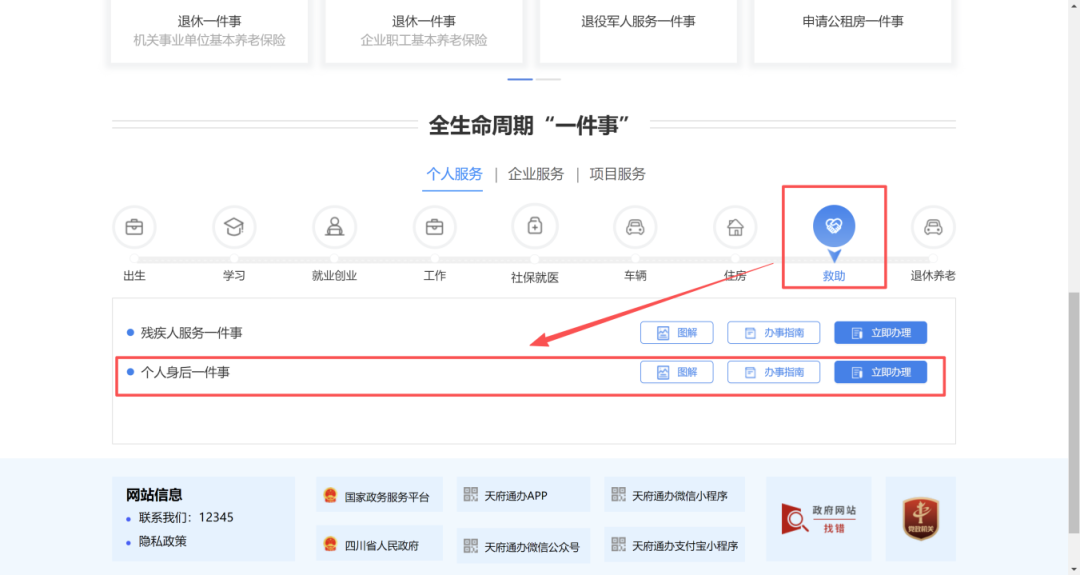
Task: Select the 社保就医 medical icon
Action: (x=535, y=226)
